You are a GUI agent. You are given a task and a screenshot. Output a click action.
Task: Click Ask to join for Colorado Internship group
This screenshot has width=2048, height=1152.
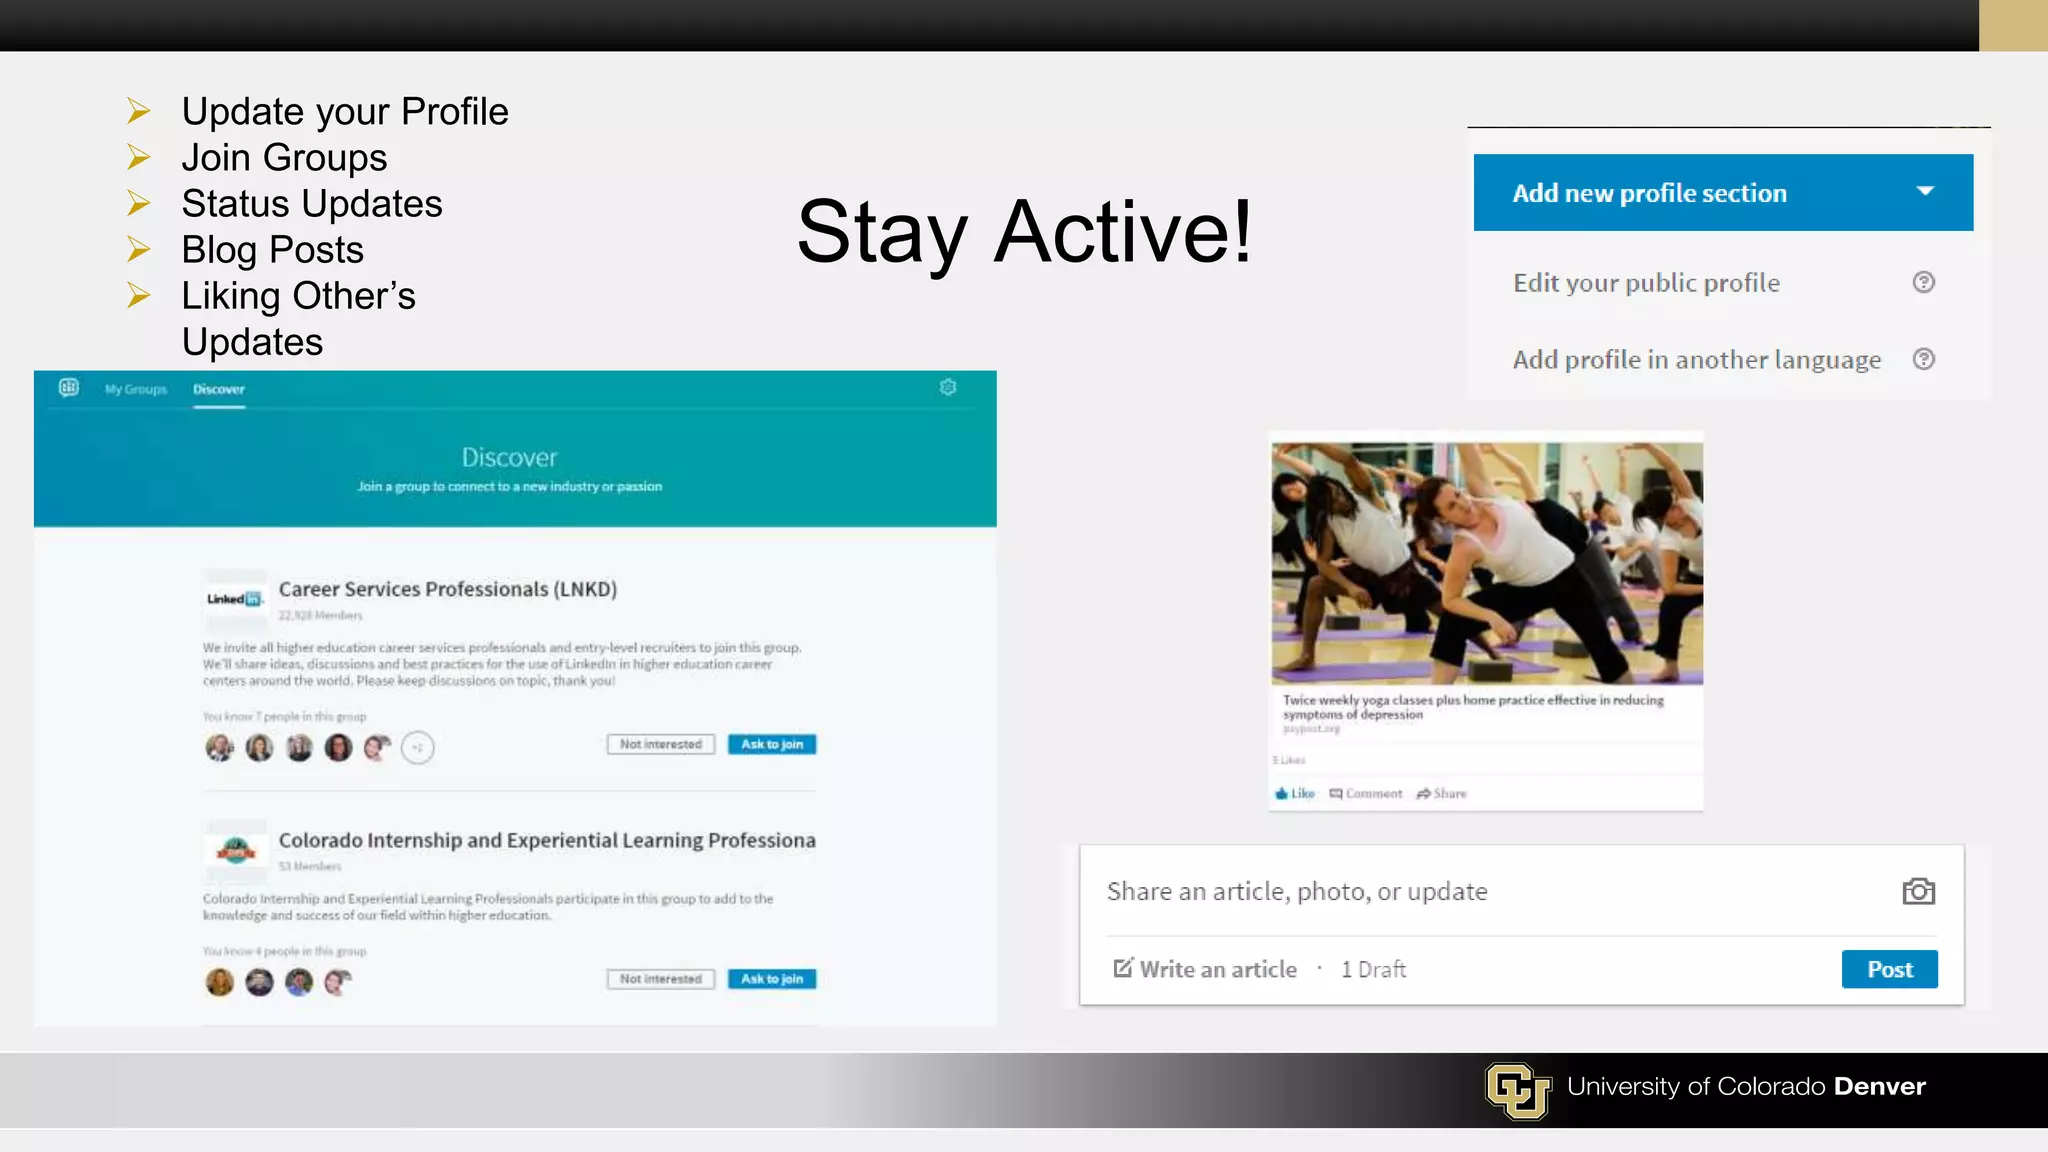point(772,979)
